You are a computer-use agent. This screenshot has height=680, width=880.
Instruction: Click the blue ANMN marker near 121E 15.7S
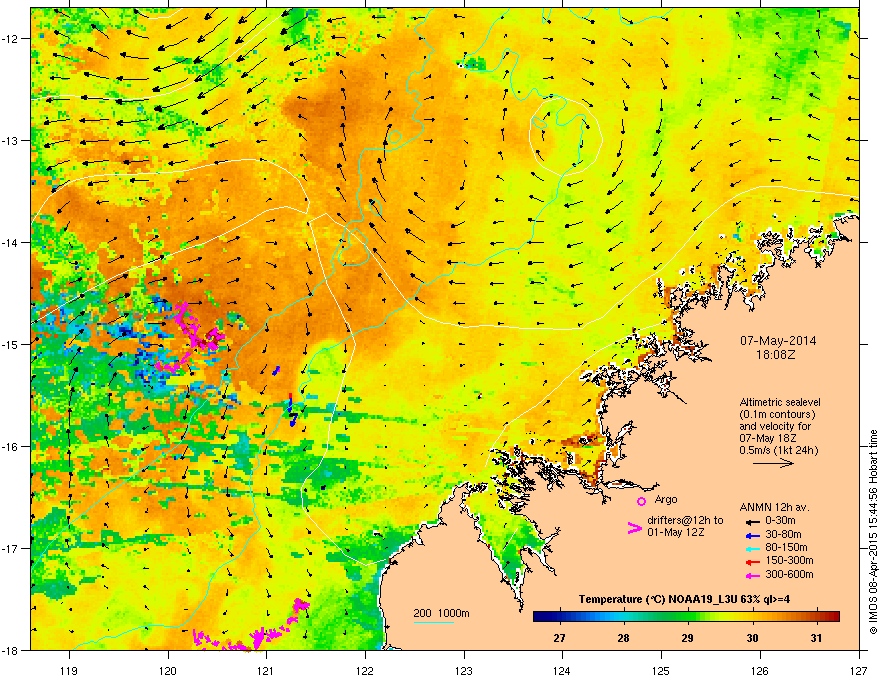tap(292, 411)
